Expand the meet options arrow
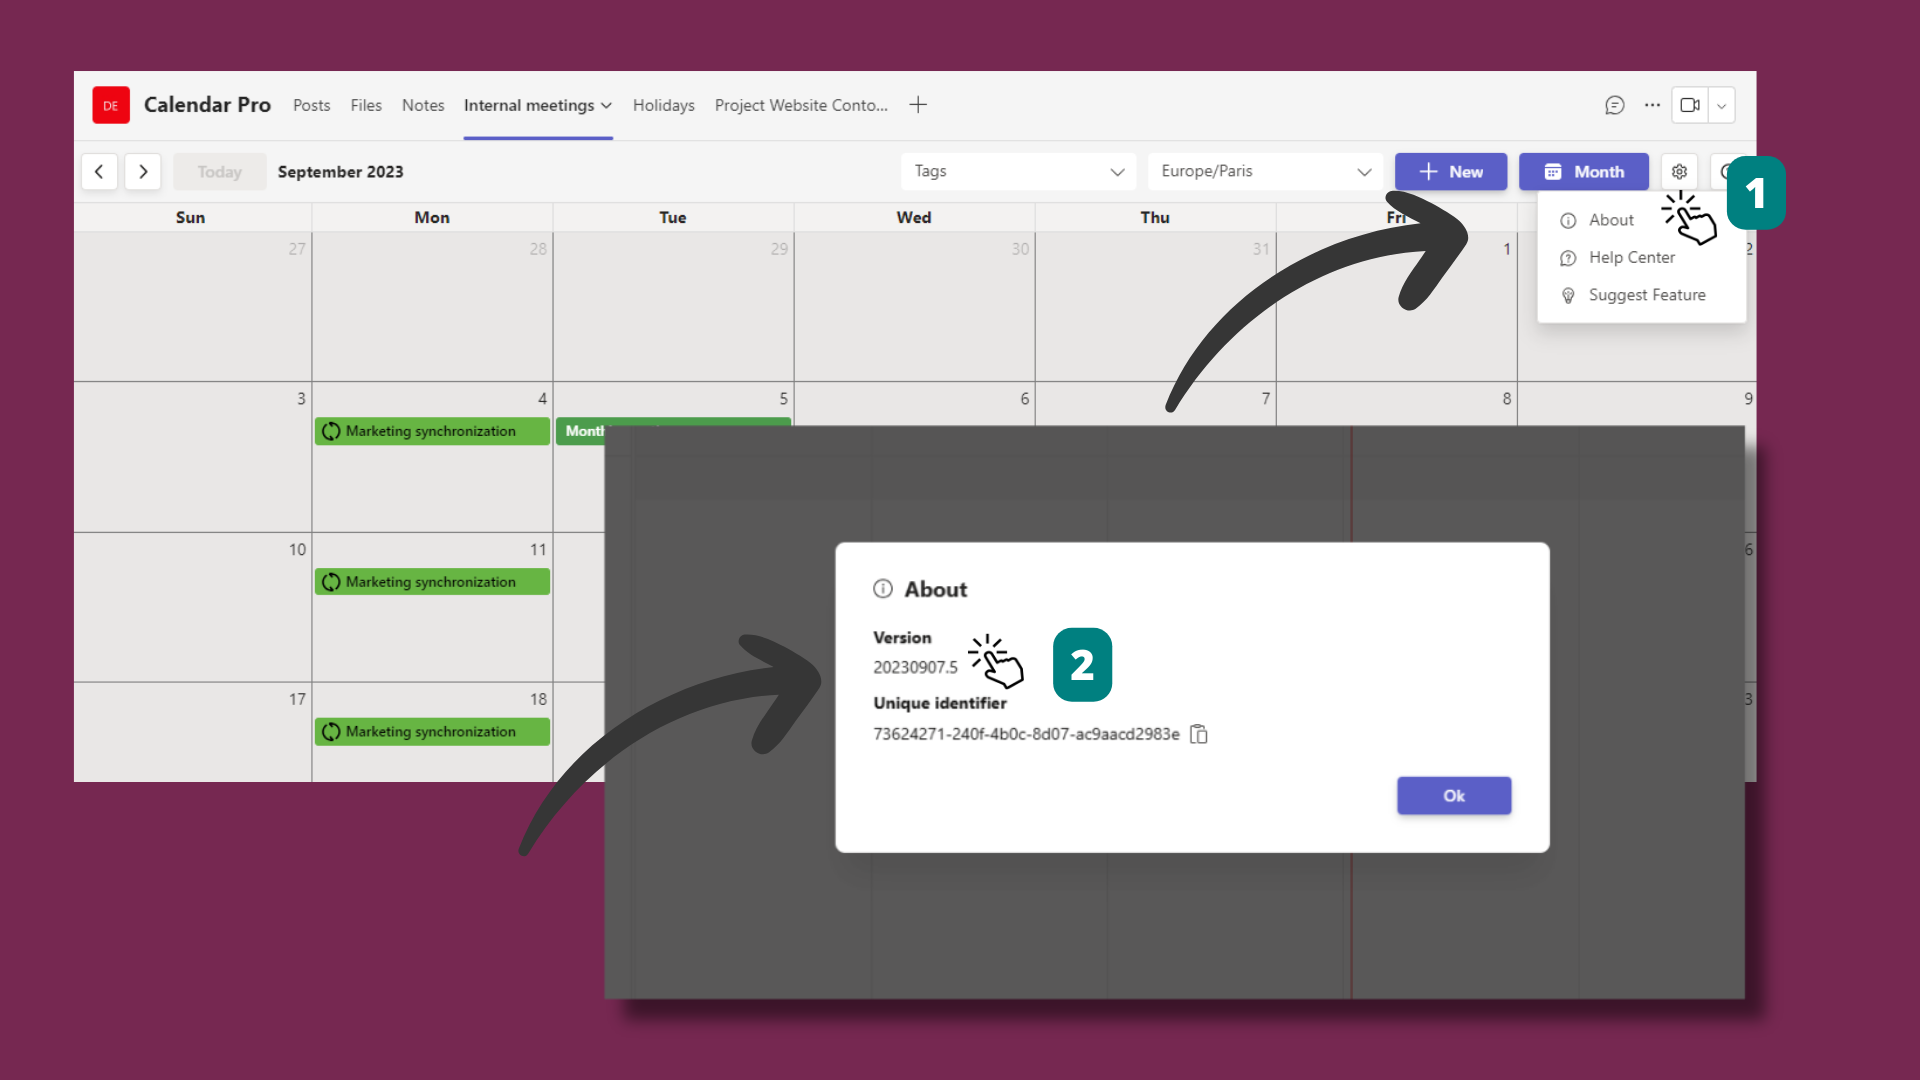The image size is (1920, 1080). click(x=1721, y=105)
